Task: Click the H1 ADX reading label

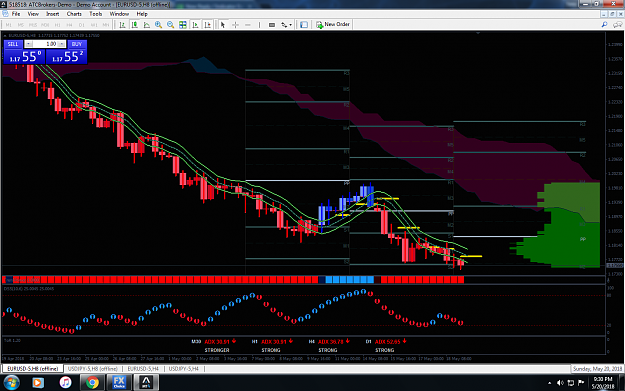Action: pyautogui.click(x=273, y=342)
